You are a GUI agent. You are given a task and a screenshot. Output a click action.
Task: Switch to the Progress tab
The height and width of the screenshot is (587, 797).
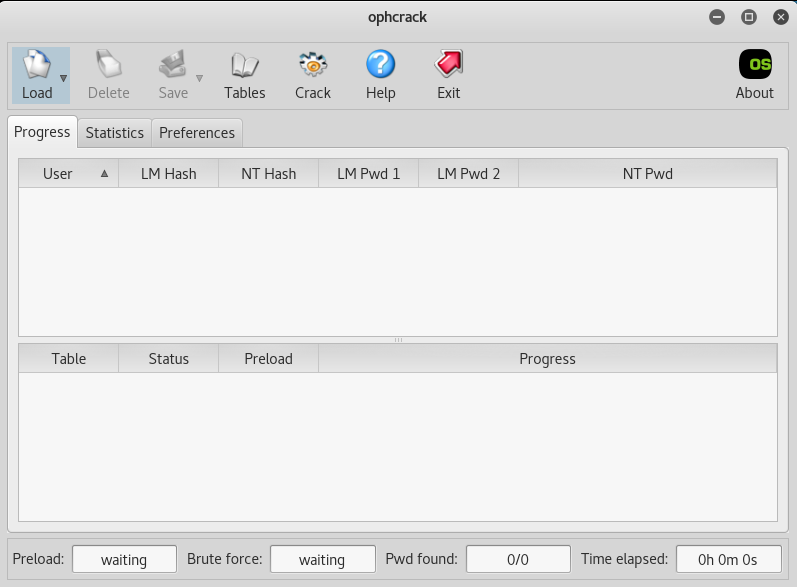(x=42, y=132)
